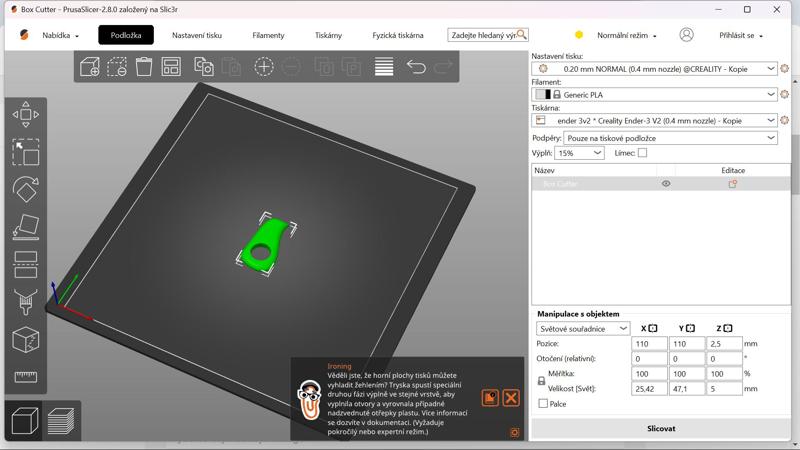Click the Delete selected object icon
The width and height of the screenshot is (800, 450).
click(x=117, y=67)
